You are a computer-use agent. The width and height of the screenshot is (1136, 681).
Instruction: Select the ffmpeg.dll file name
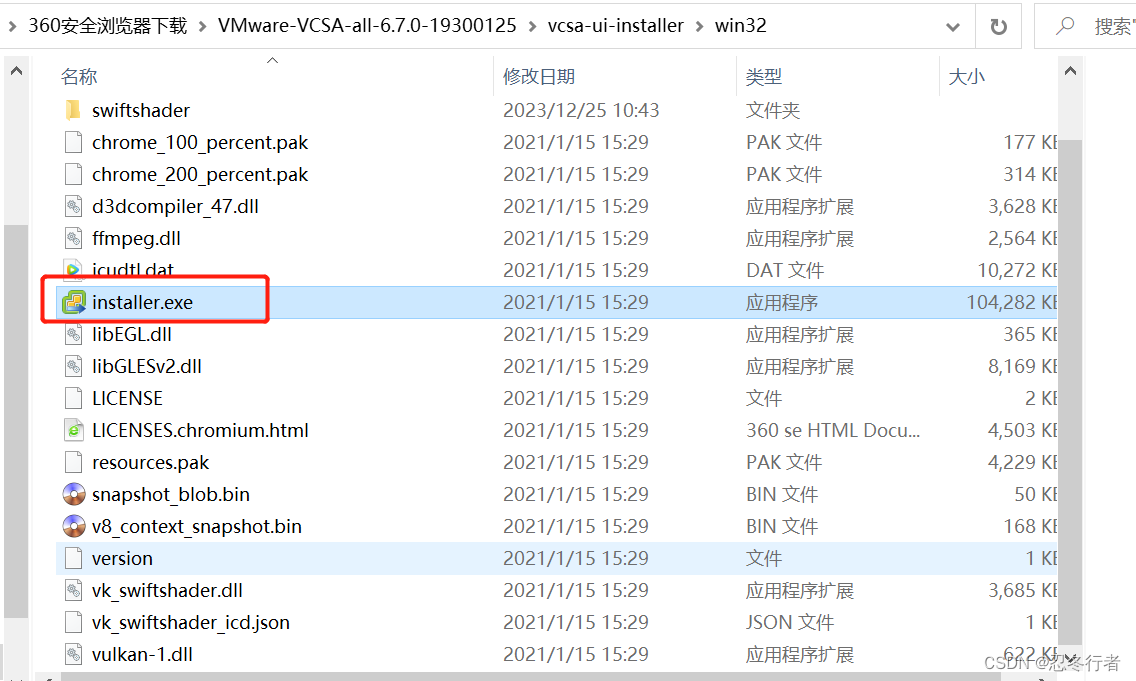136,238
